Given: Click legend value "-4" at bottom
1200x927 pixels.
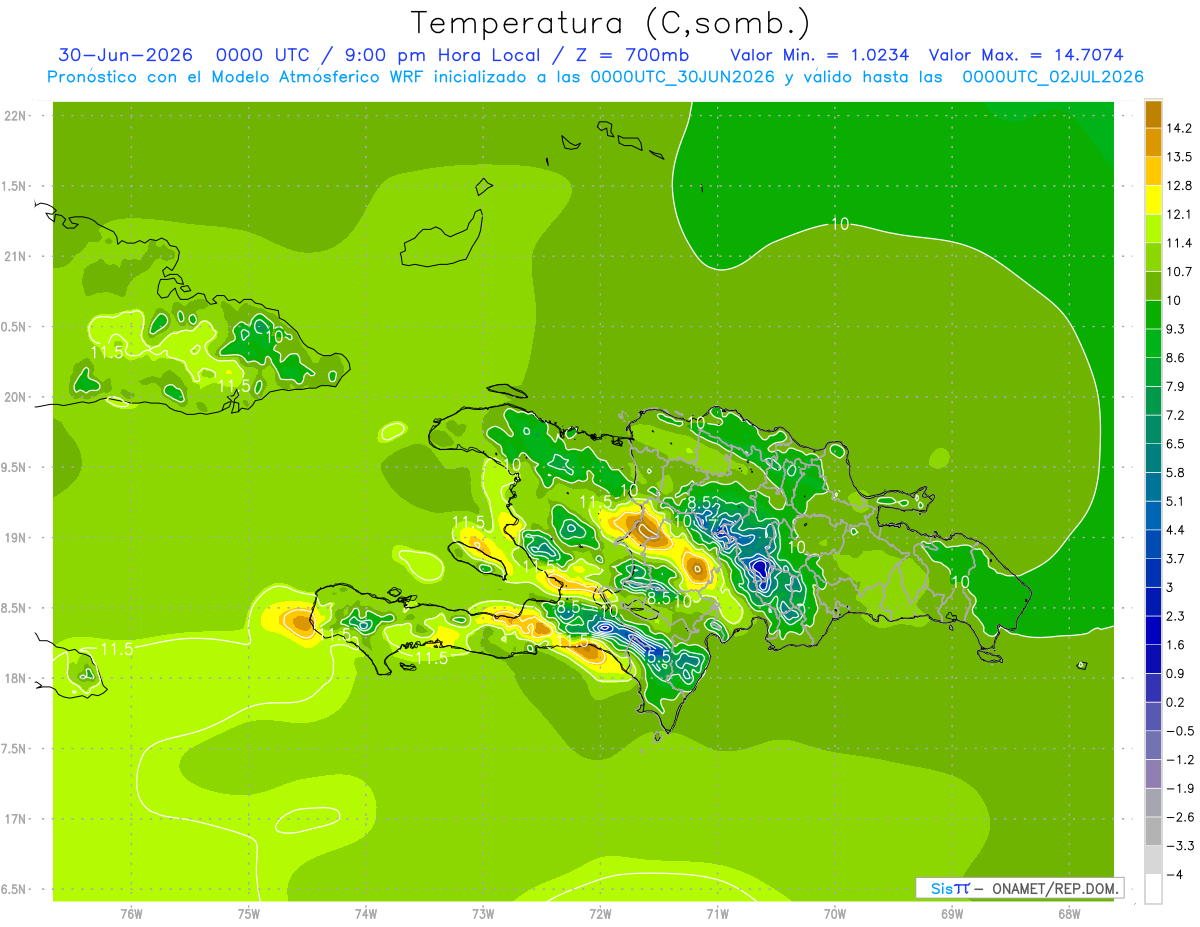Looking at the screenshot, I should (1173, 874).
